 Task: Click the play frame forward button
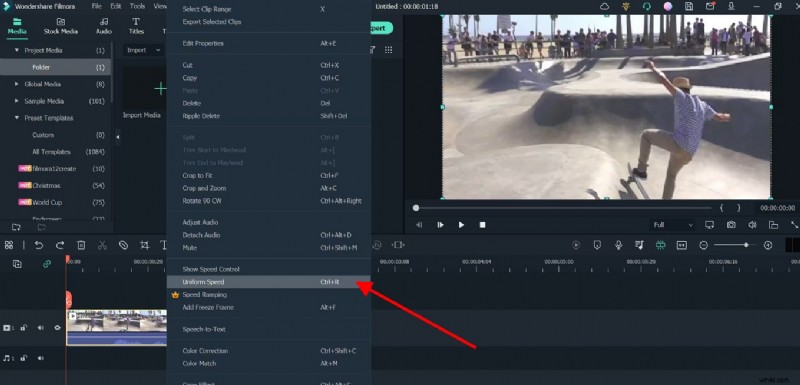[x=440, y=225]
